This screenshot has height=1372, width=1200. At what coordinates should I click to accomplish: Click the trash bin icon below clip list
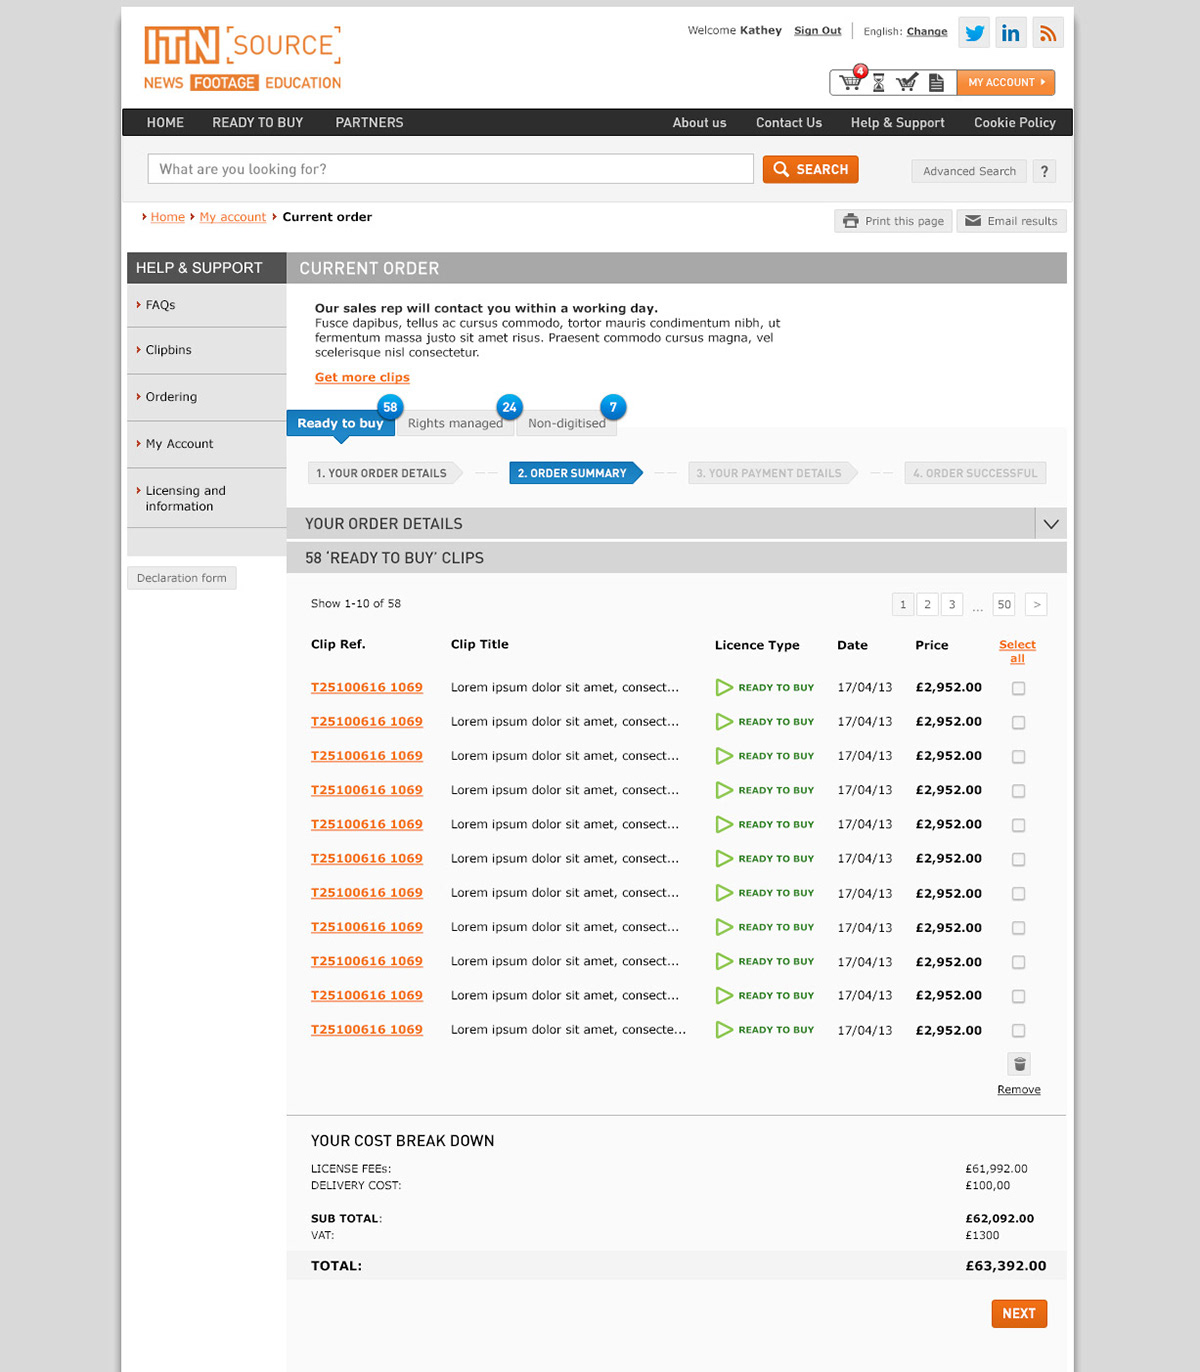pos(1018,1063)
